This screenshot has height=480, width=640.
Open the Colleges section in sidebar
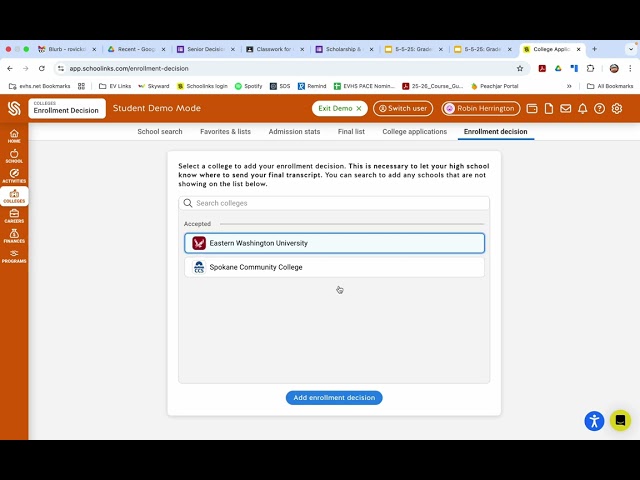click(14, 196)
